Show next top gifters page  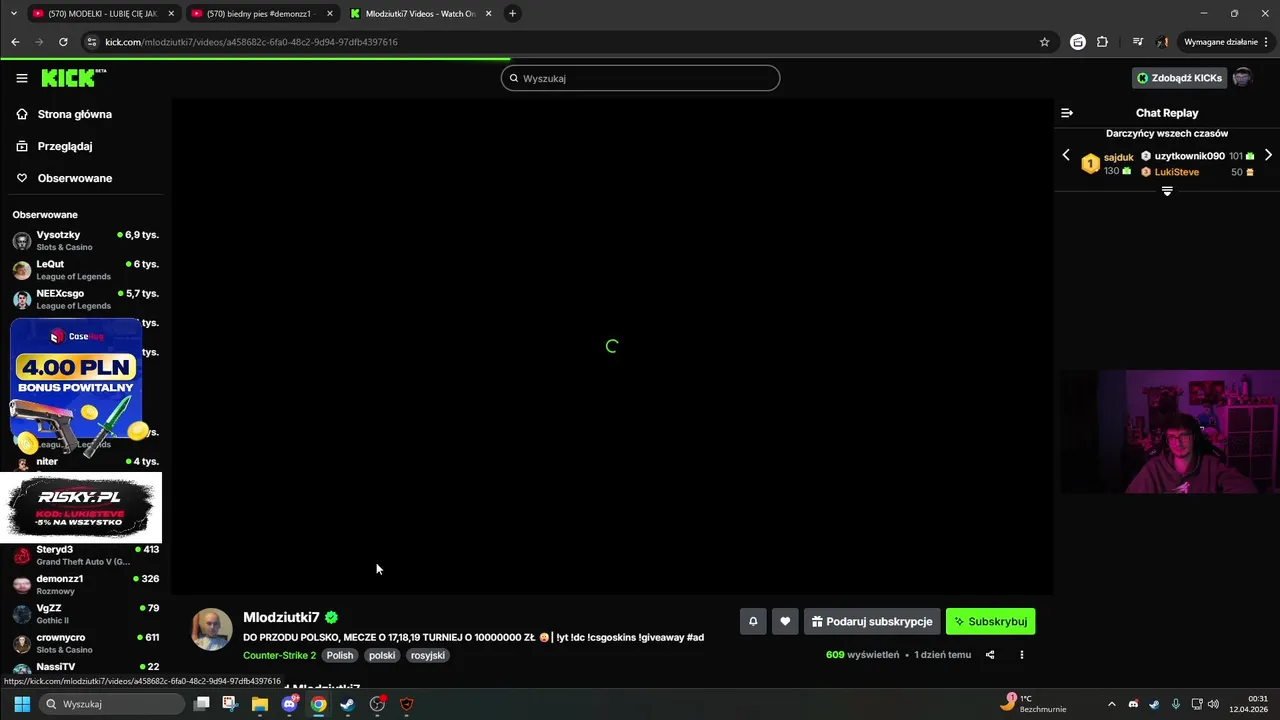[1268, 155]
